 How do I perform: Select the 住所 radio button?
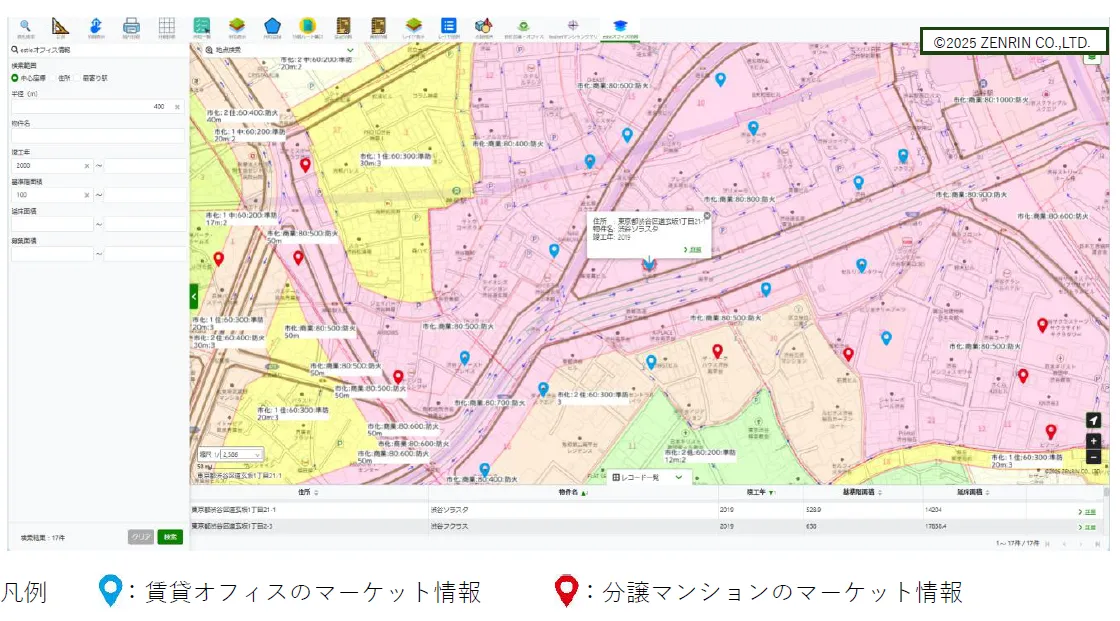[x=53, y=77]
